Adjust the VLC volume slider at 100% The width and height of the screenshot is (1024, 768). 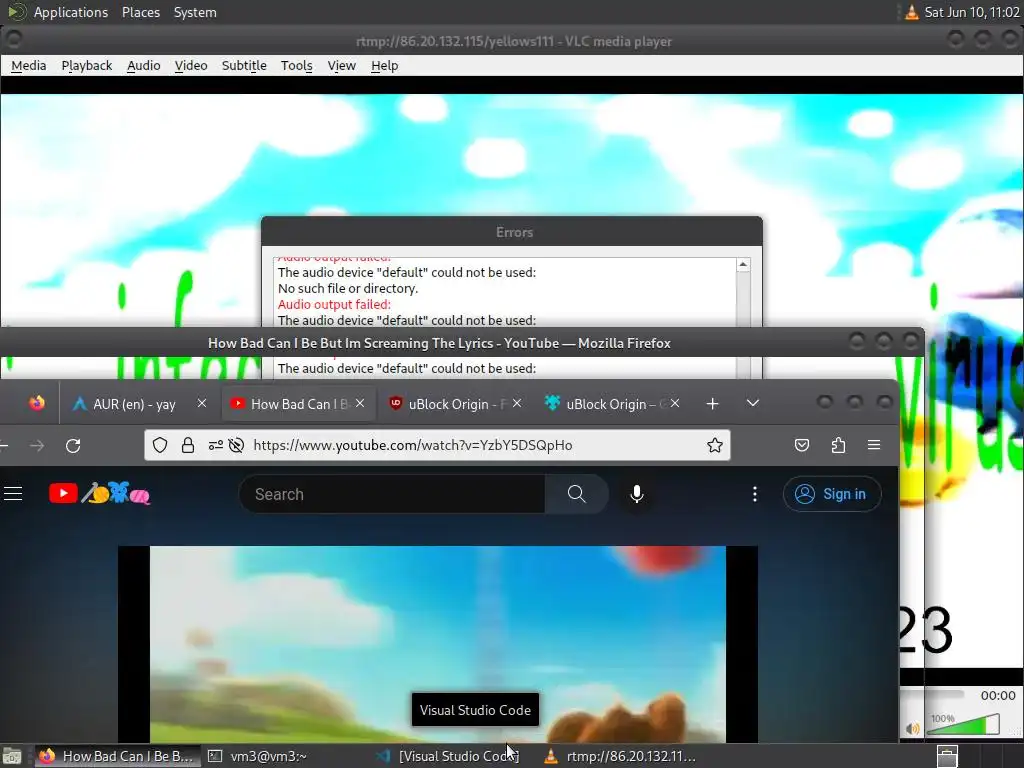(x=964, y=725)
